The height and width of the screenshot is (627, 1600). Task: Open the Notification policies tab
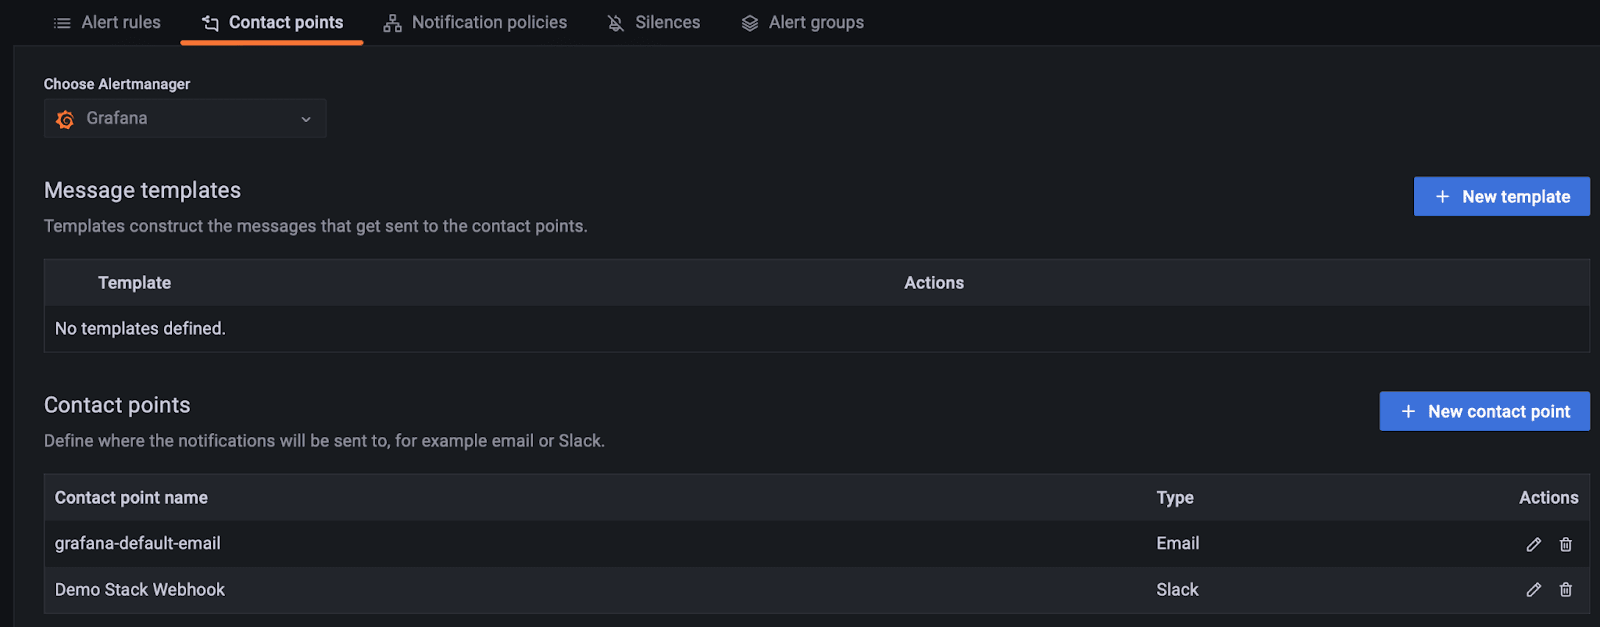pyautogui.click(x=489, y=22)
